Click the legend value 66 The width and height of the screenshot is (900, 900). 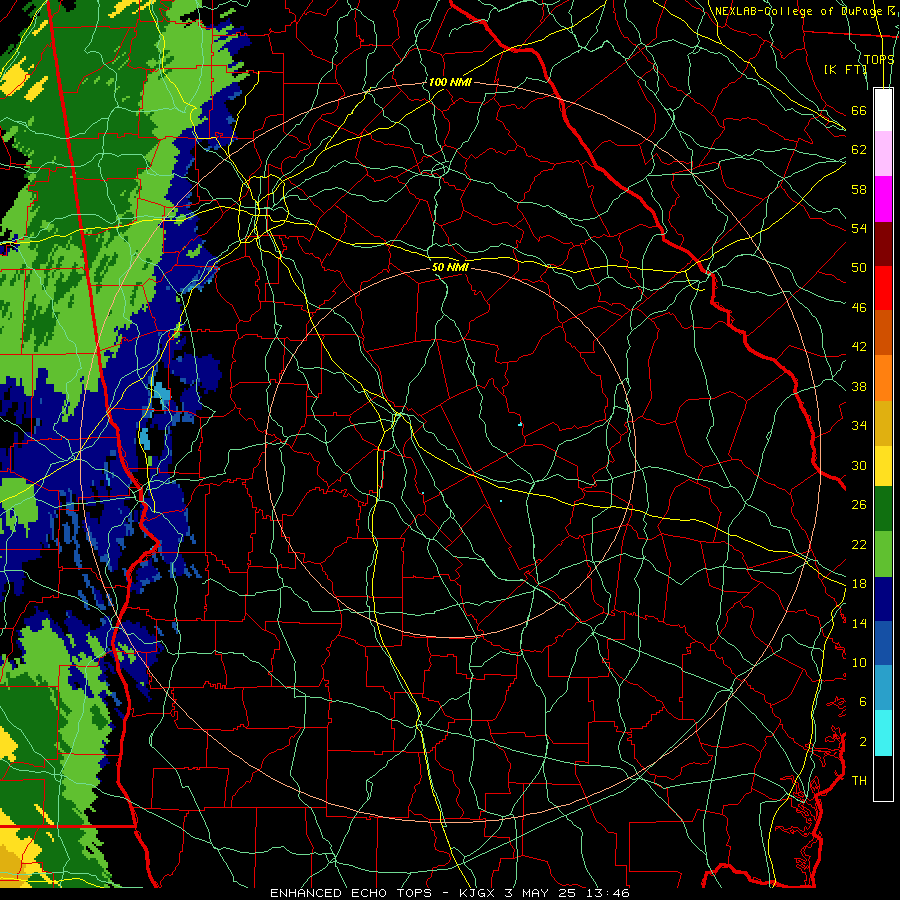[859, 110]
